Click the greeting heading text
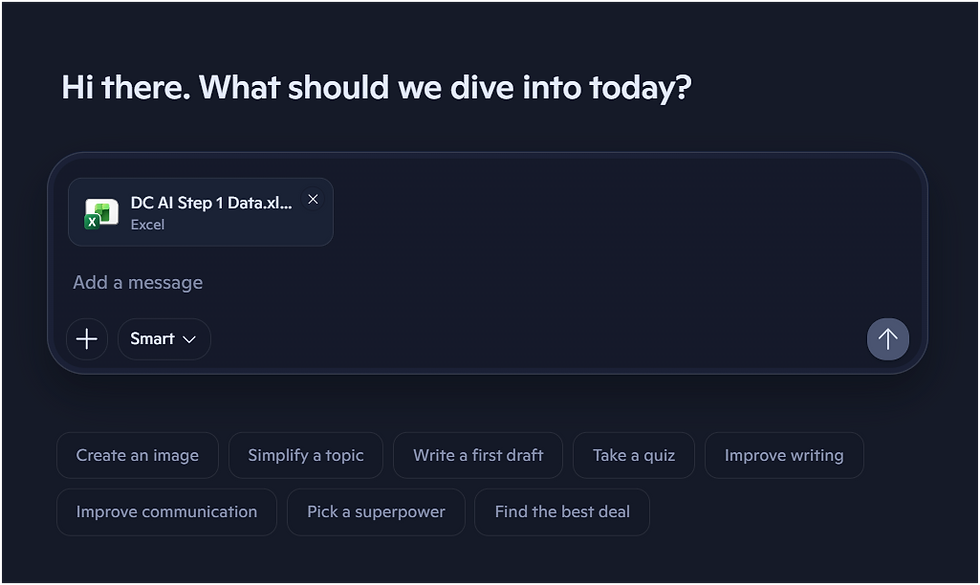Screen dimensions: 980x585 376,88
